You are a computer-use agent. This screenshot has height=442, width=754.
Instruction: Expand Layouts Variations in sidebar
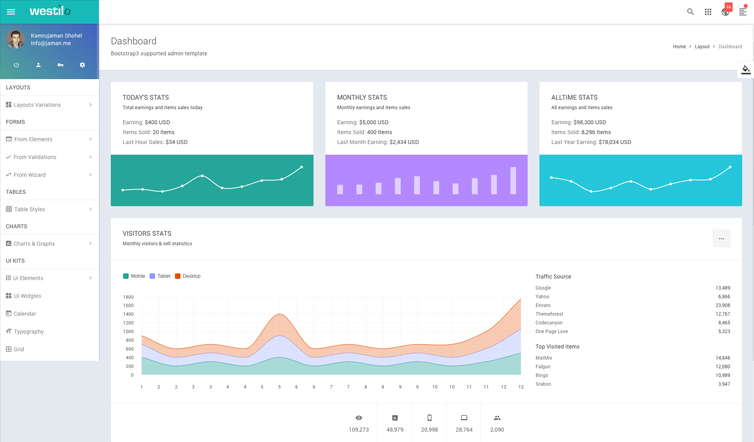point(49,104)
